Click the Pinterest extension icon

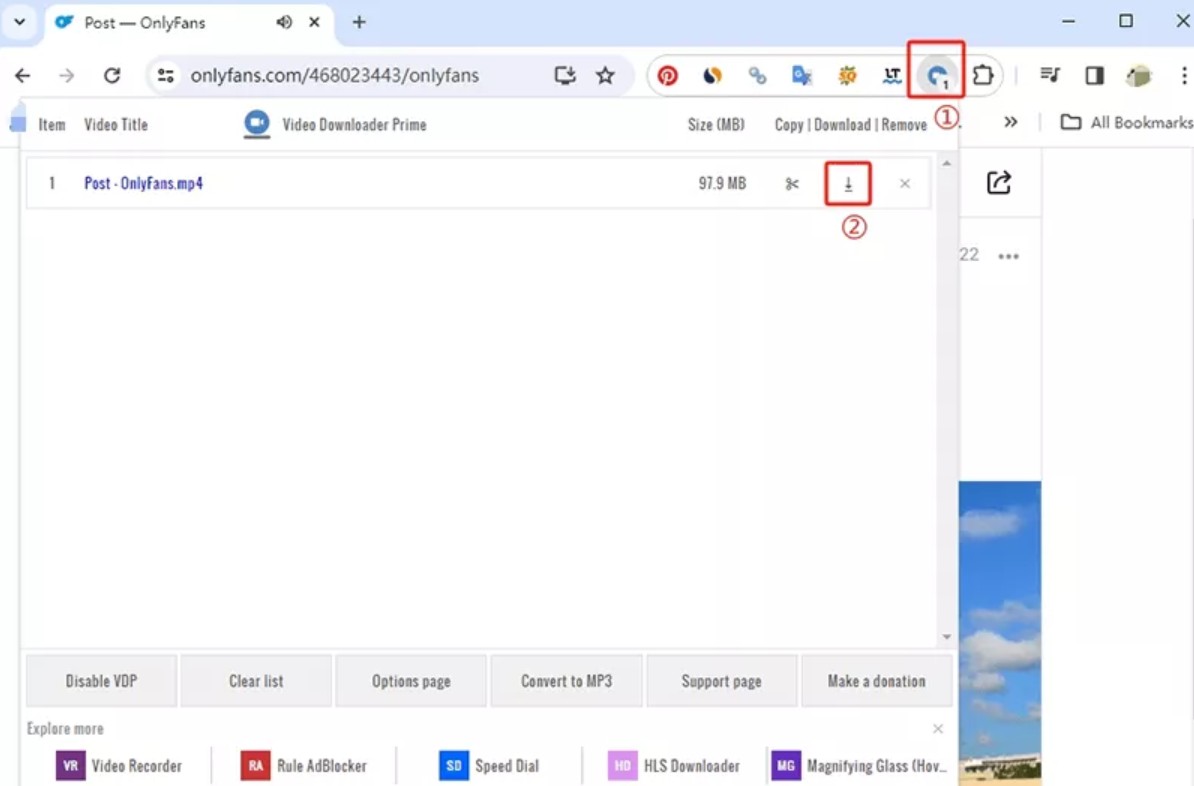pos(668,75)
